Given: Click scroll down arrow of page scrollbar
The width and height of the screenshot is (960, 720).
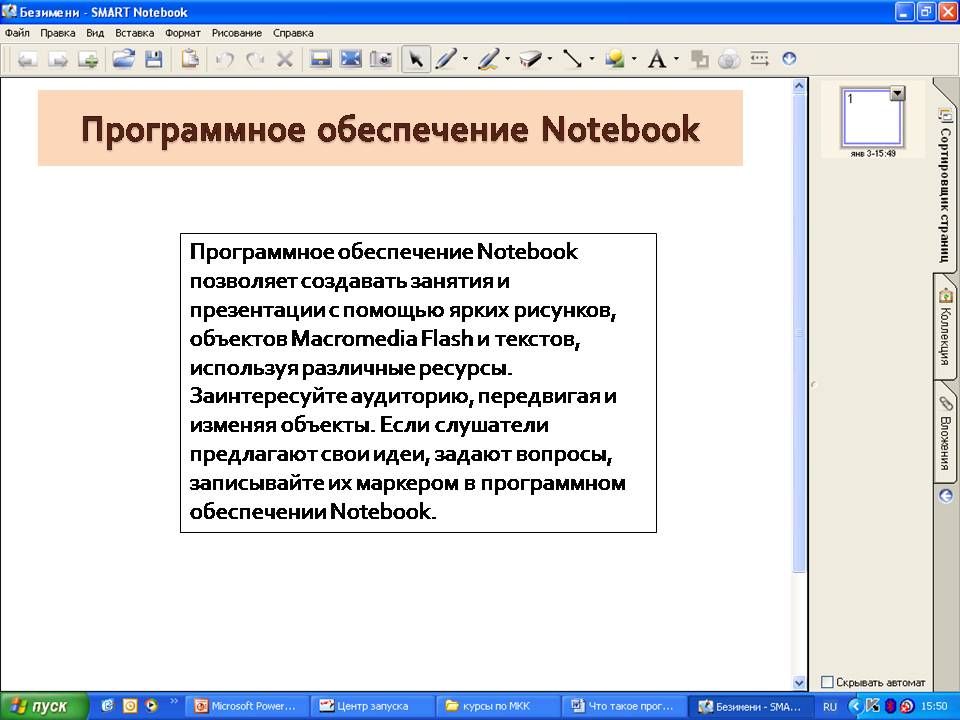Looking at the screenshot, I should coord(799,683).
